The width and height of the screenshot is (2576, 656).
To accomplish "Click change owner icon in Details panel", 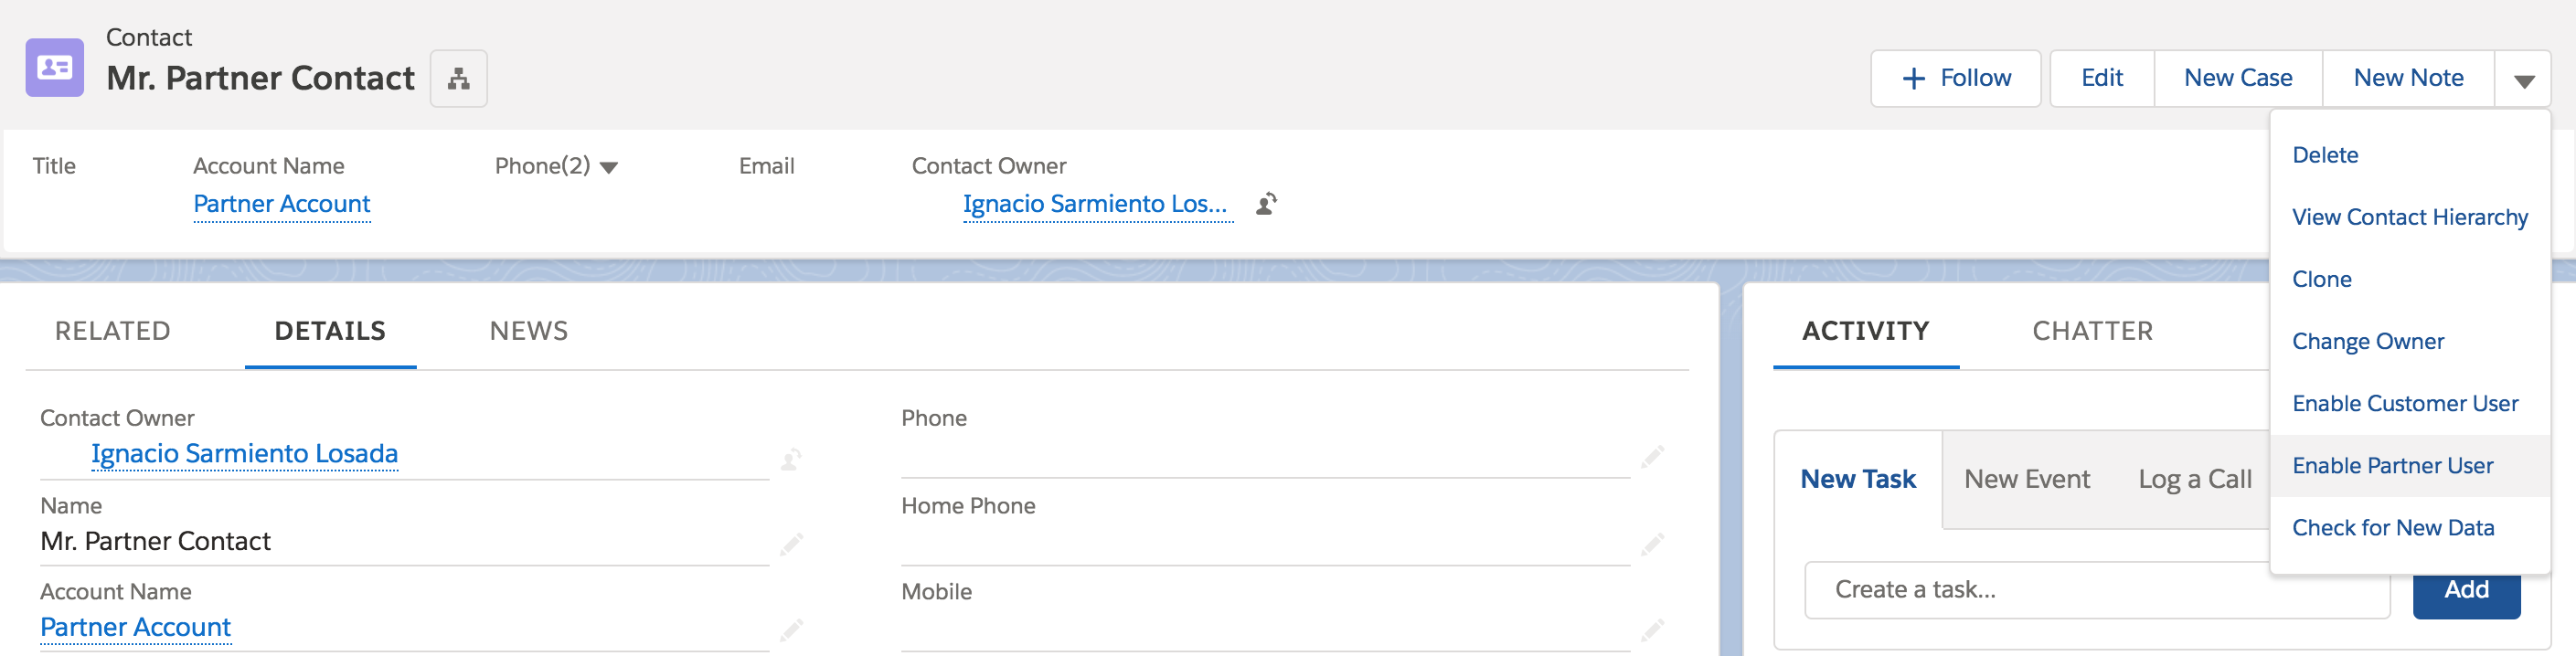I will pyautogui.click(x=790, y=459).
